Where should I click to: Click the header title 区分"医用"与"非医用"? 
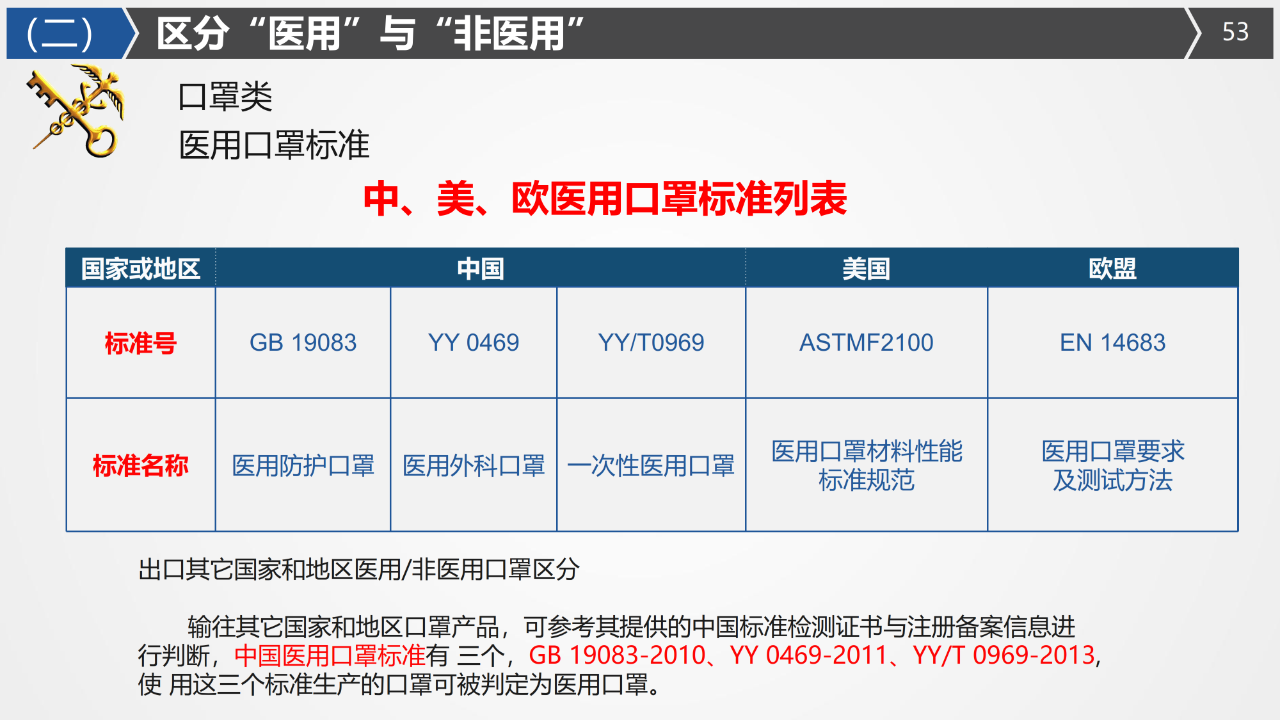370,34
